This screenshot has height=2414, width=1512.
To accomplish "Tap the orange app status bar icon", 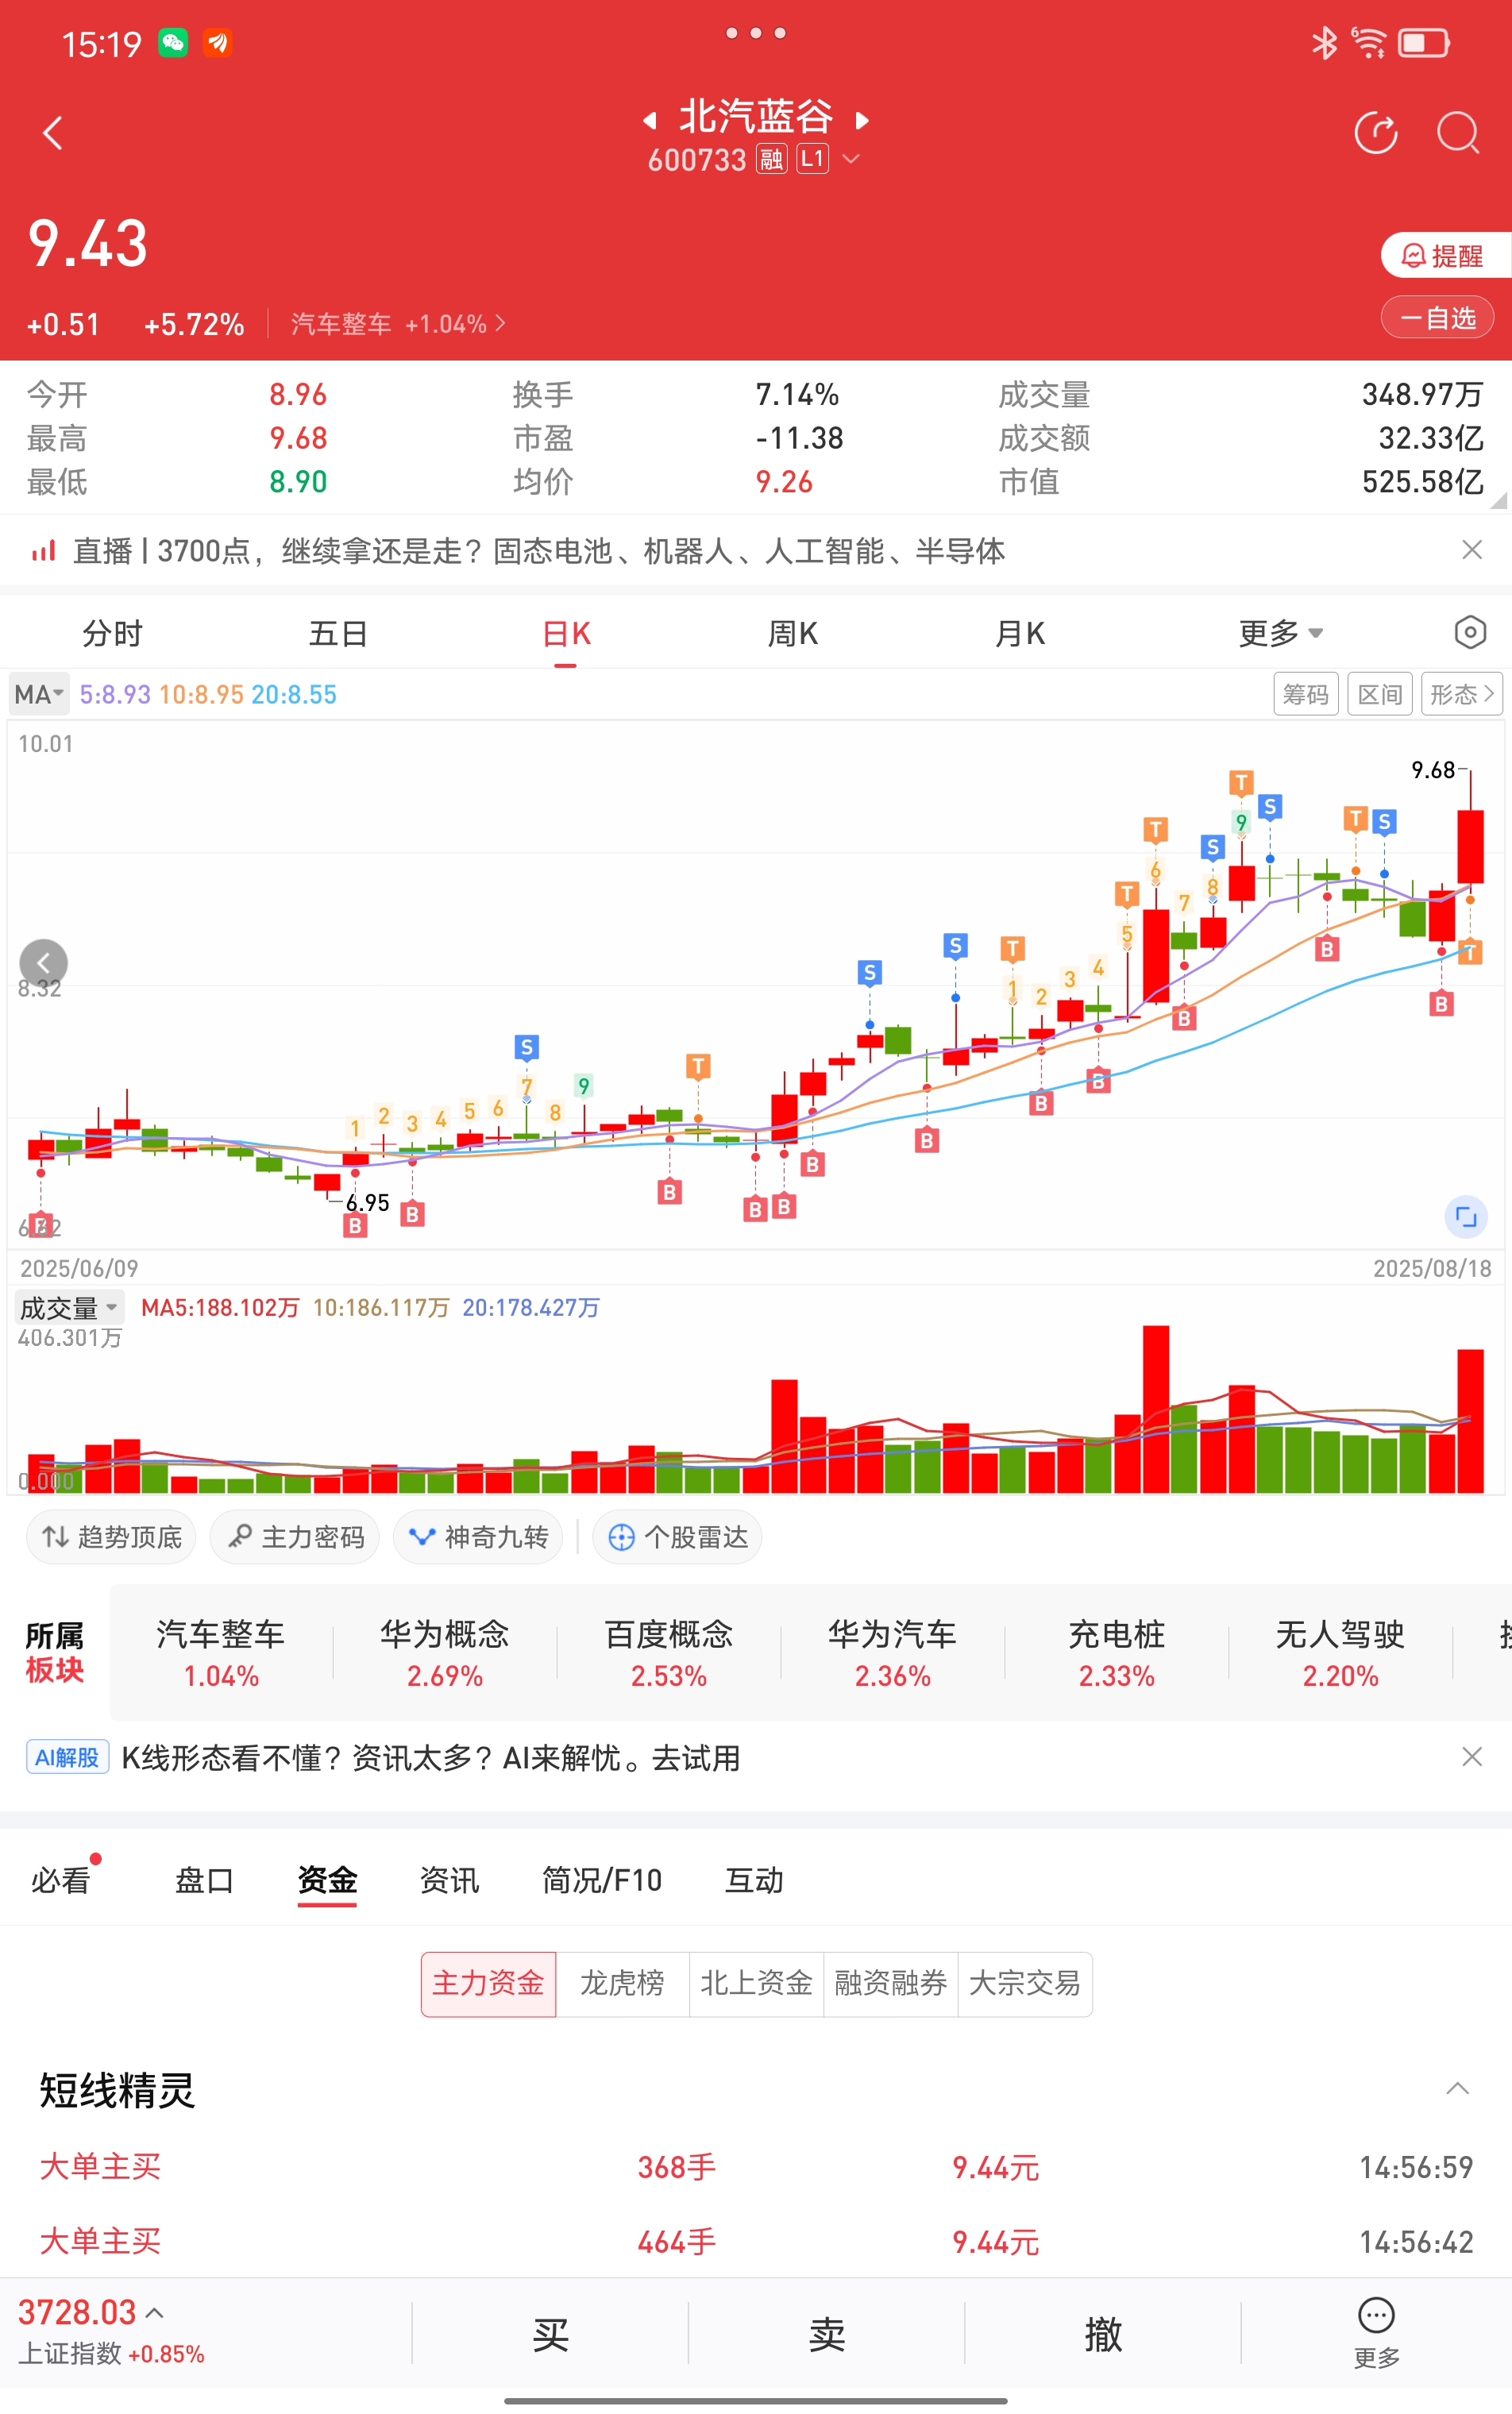I will pos(218,43).
